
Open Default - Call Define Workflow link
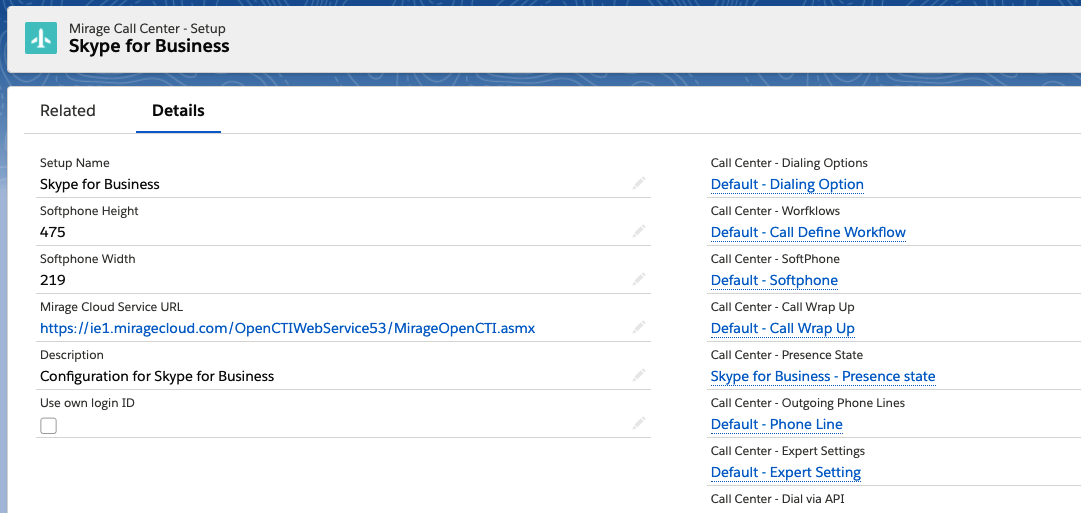tap(808, 232)
